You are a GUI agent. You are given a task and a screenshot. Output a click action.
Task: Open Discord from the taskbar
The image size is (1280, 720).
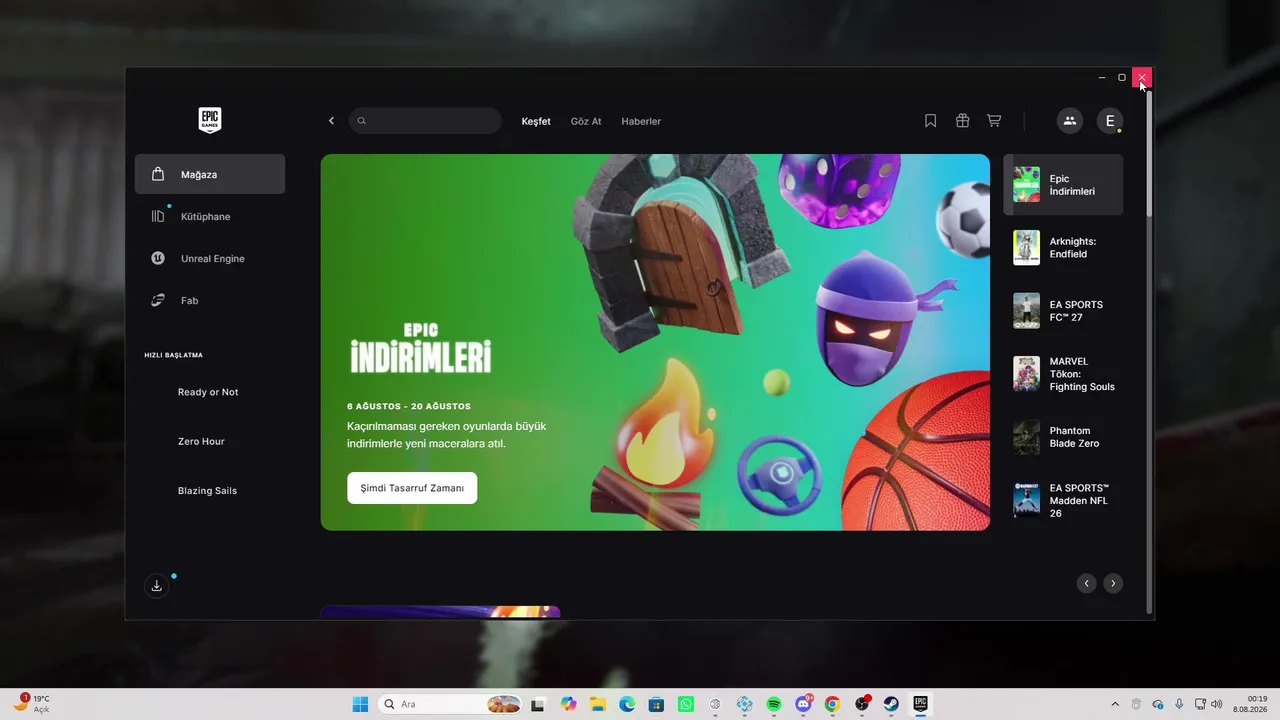pos(803,704)
